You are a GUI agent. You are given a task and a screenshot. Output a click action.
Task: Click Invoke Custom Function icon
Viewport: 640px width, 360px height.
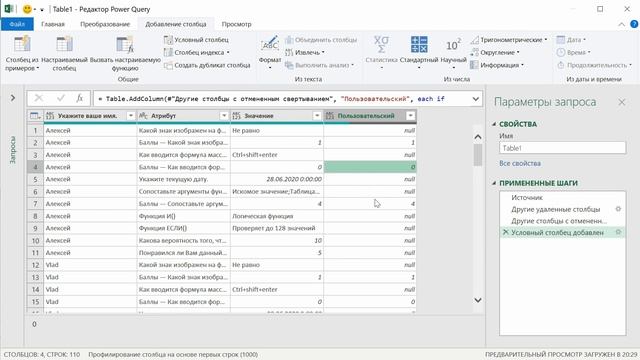[125, 45]
